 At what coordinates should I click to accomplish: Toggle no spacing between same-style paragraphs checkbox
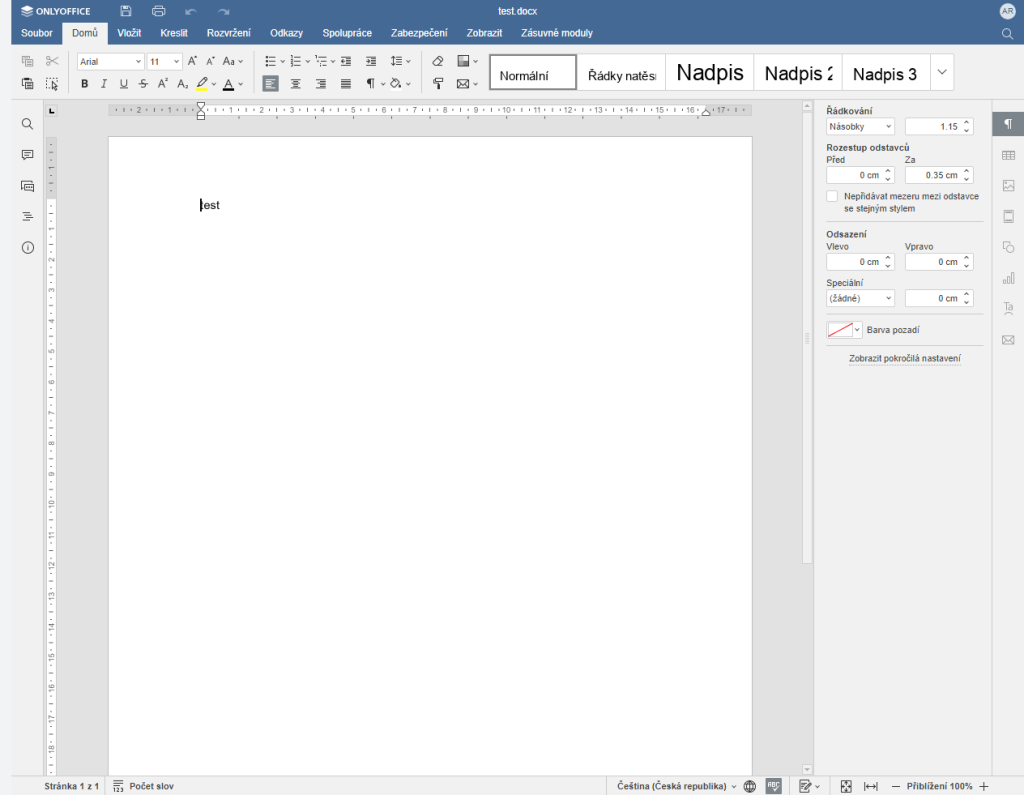[x=832, y=197]
